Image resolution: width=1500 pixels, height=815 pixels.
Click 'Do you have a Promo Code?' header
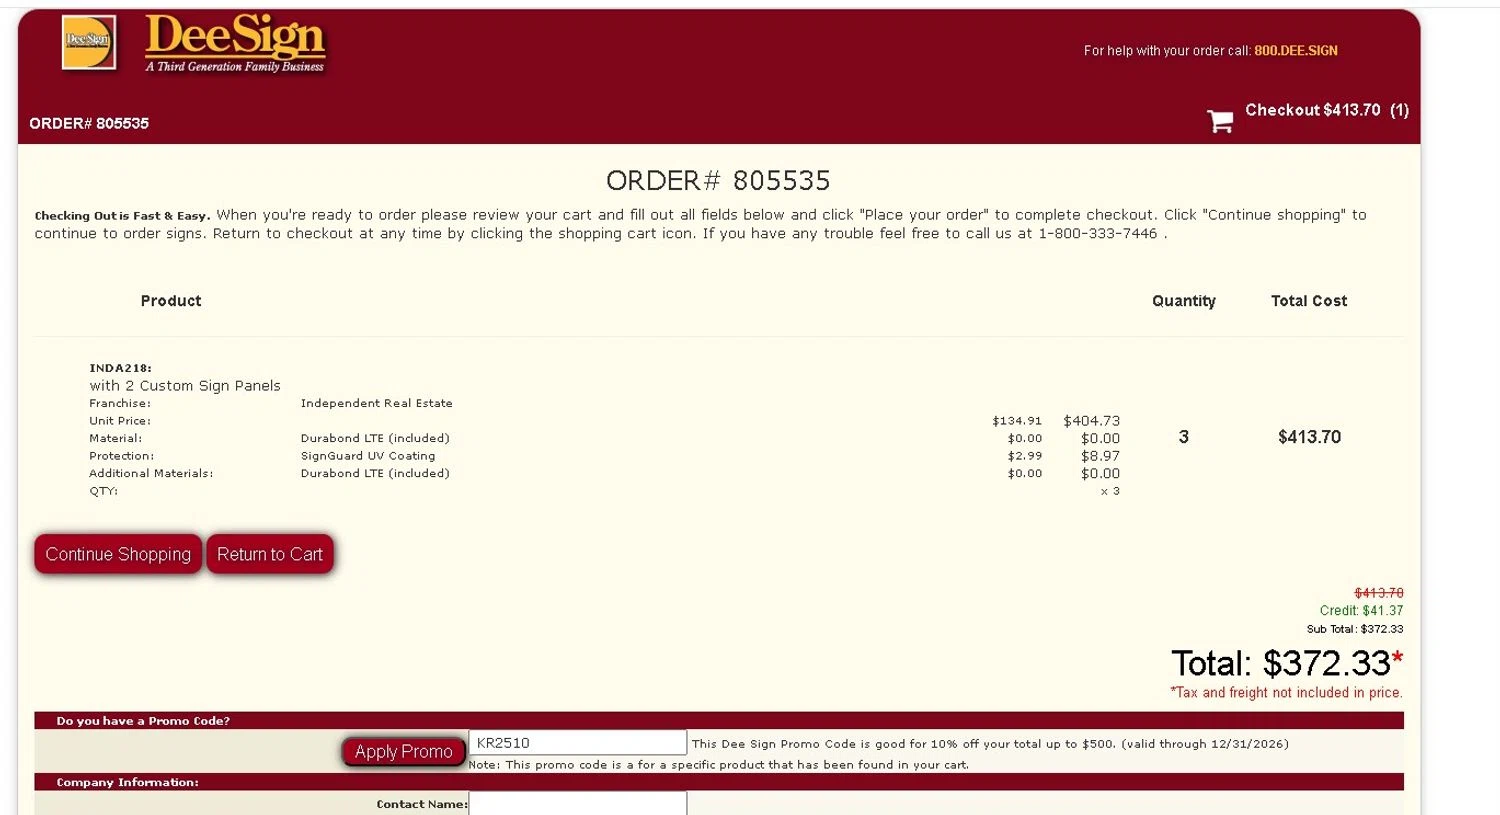[143, 721]
